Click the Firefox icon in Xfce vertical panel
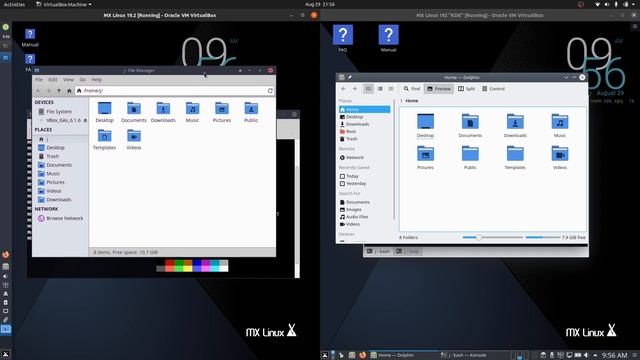The height and width of the screenshot is (360, 640). coord(6,255)
